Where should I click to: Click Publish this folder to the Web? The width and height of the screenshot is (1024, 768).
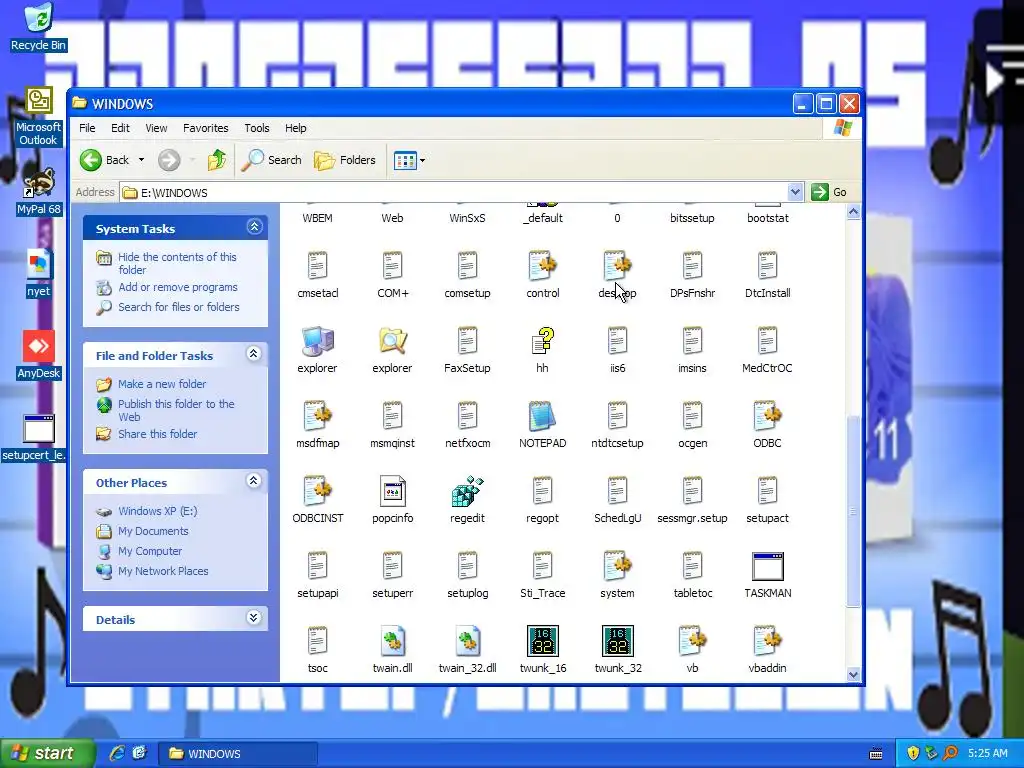tap(176, 410)
